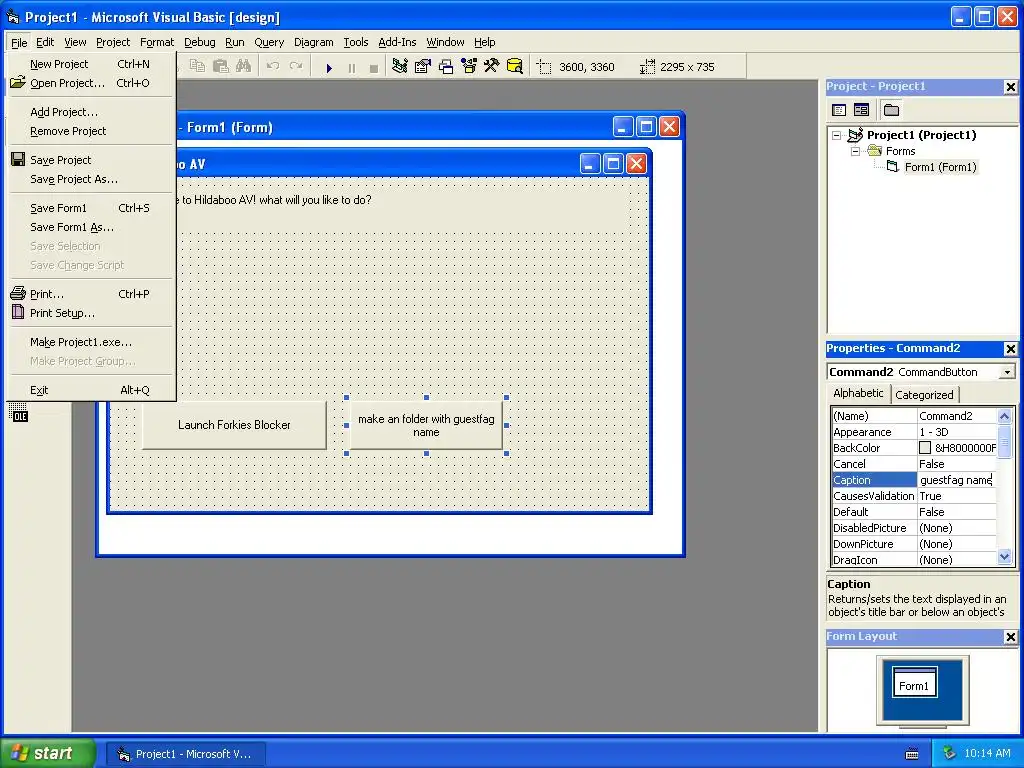Choose New Project from File menu
The image size is (1024, 768).
tap(90, 64)
